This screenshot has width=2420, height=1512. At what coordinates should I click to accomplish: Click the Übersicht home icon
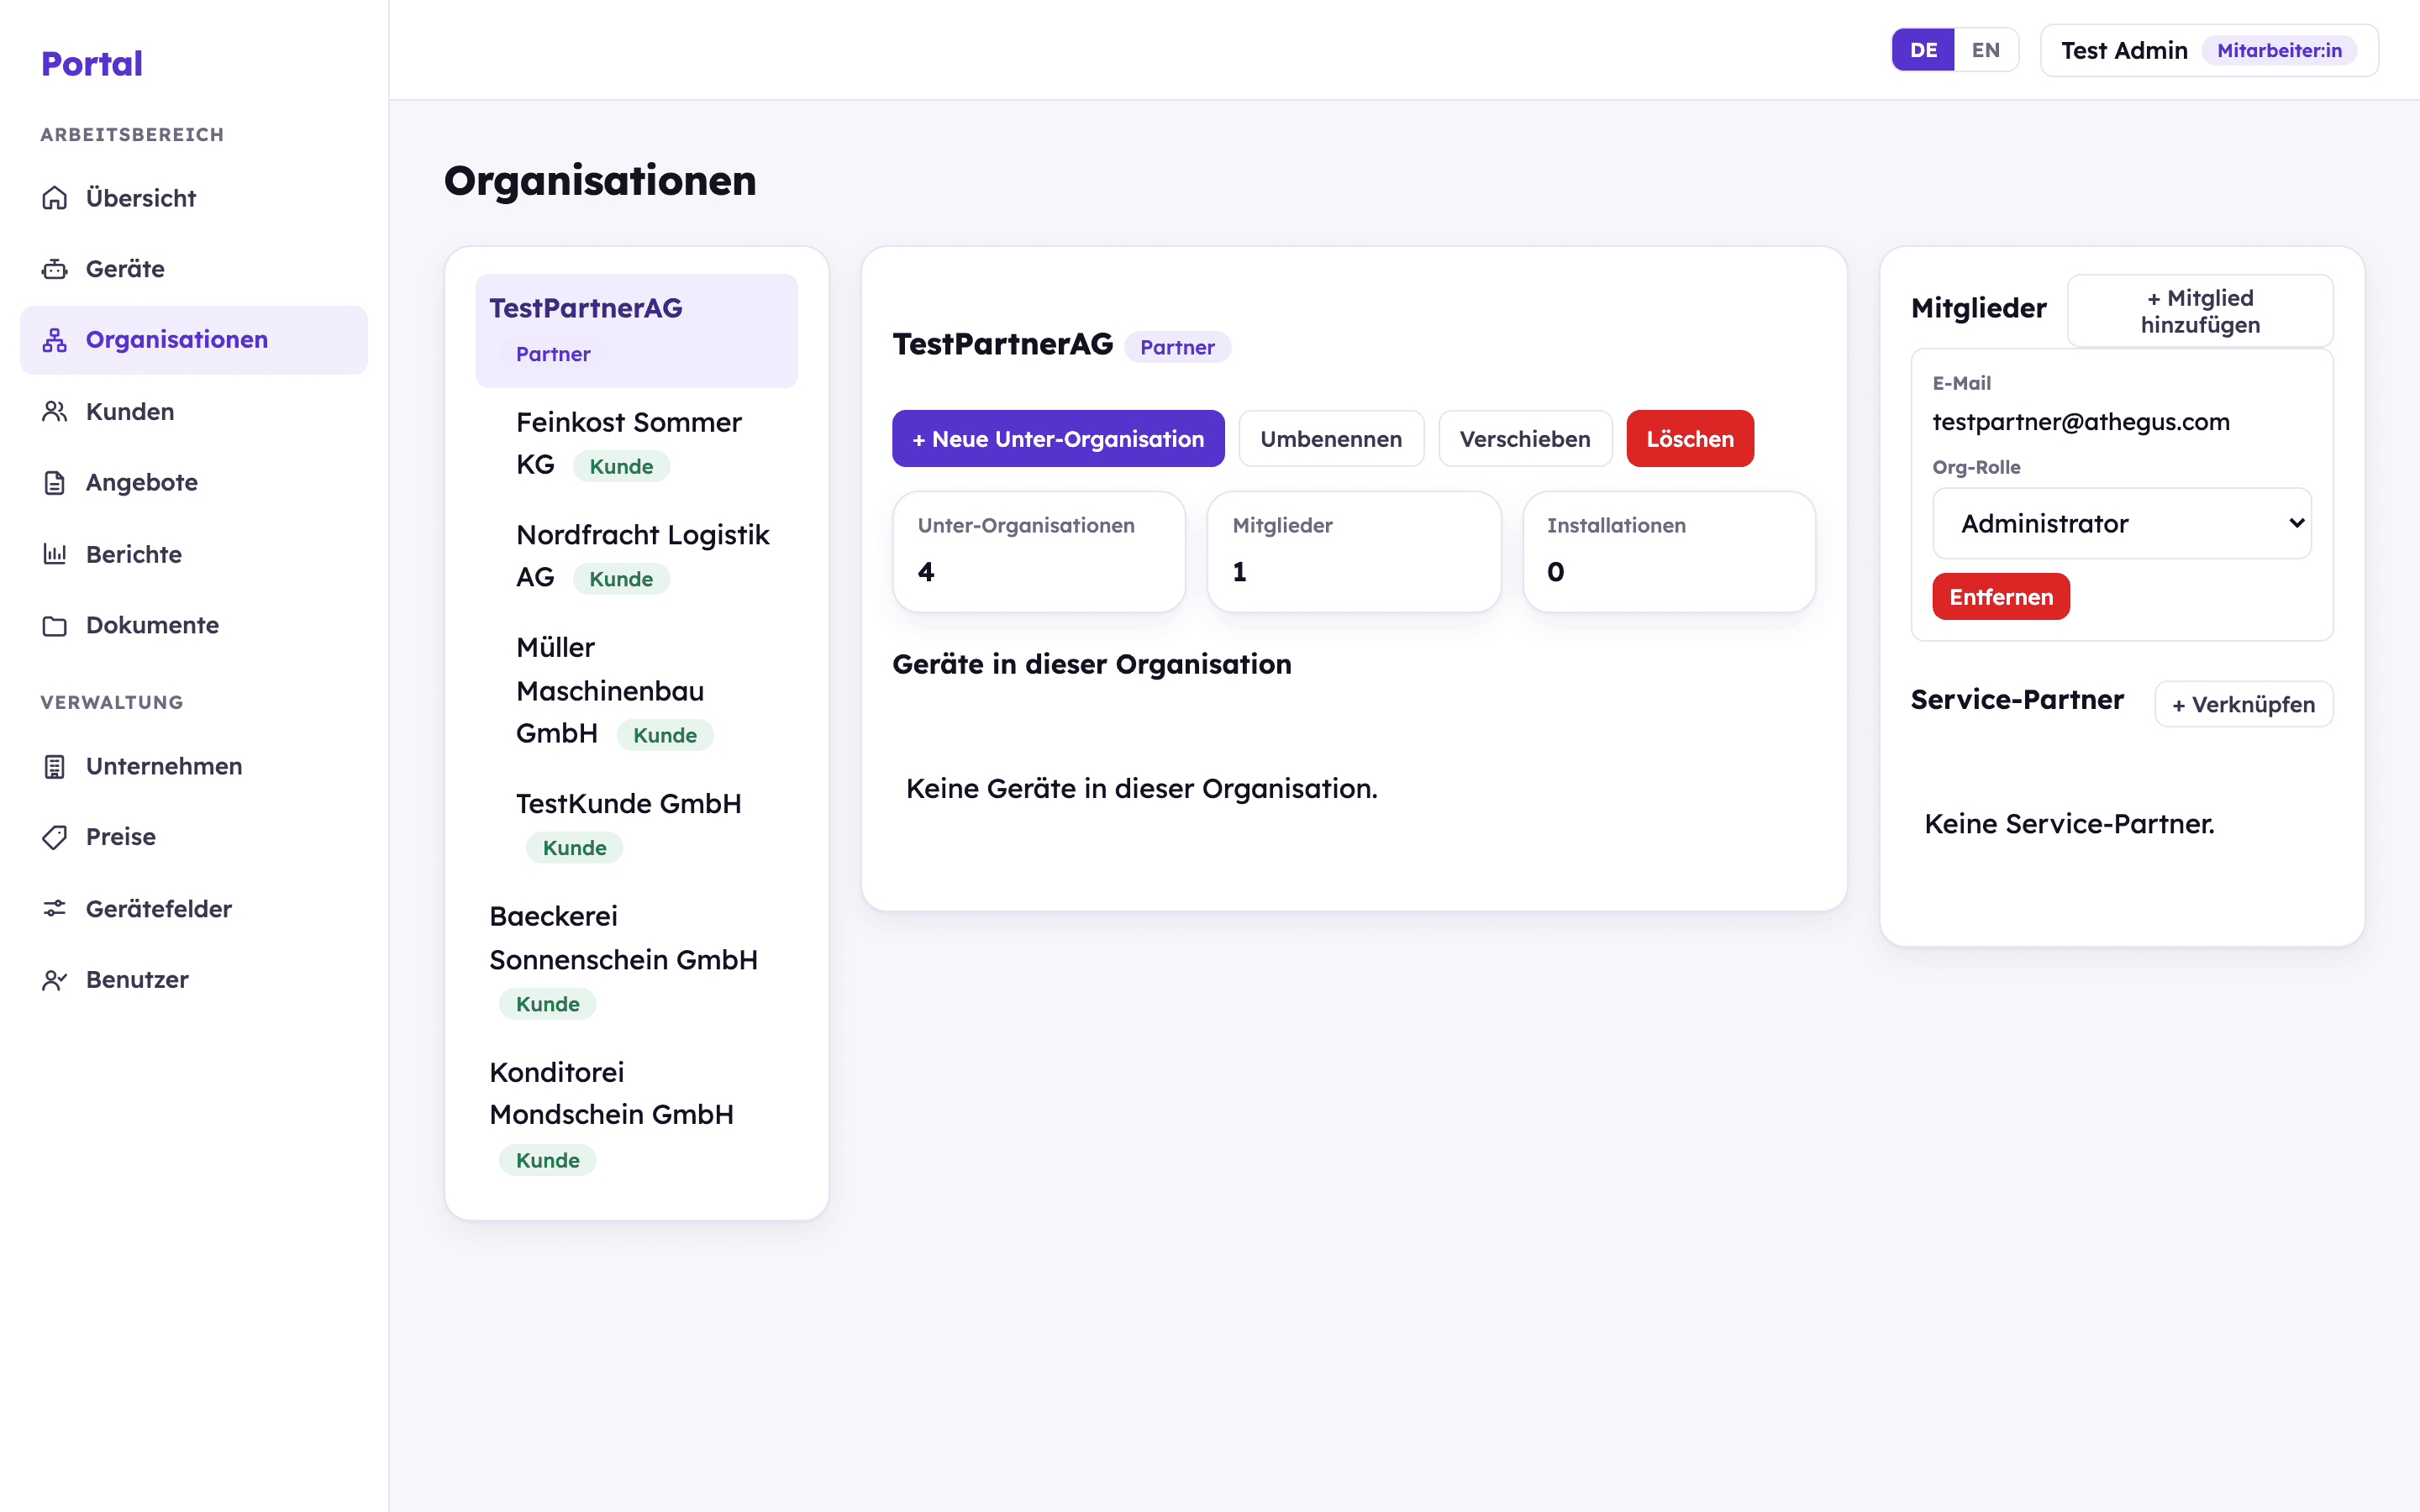point(55,198)
